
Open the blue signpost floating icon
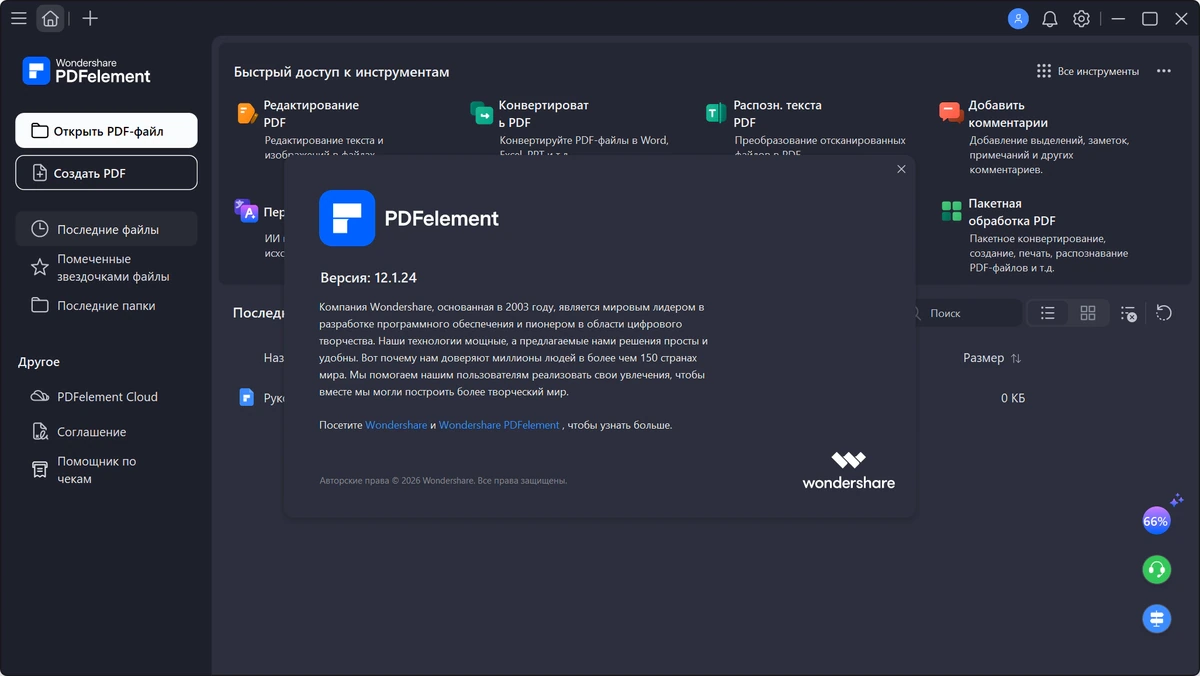(1156, 618)
